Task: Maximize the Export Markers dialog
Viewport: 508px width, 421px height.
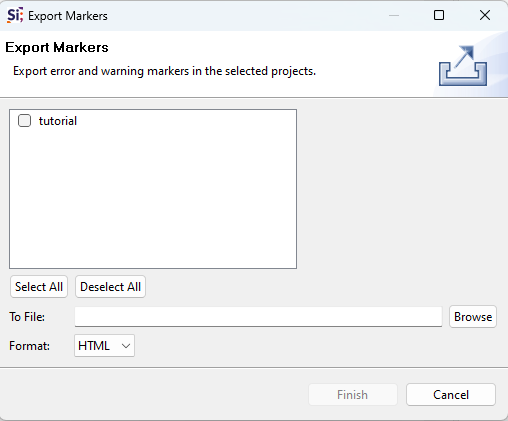Action: tap(439, 15)
